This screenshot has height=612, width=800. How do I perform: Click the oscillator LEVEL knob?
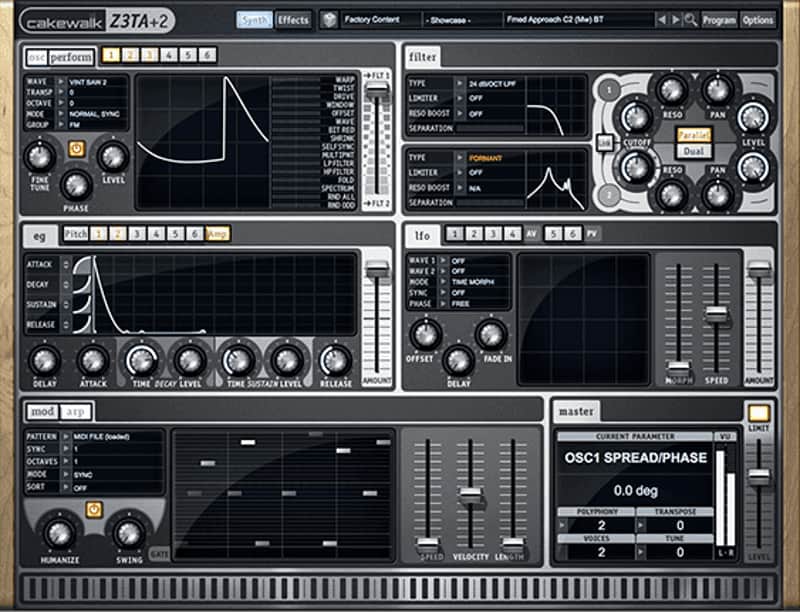113,156
